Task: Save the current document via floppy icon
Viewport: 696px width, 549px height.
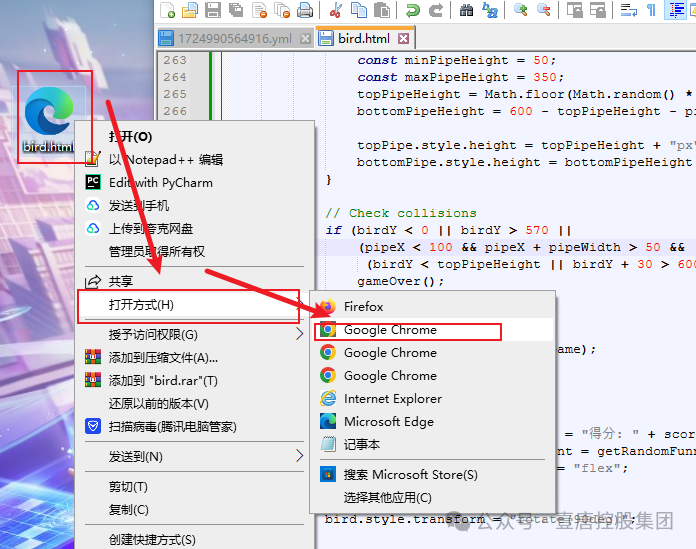Action: click(213, 9)
